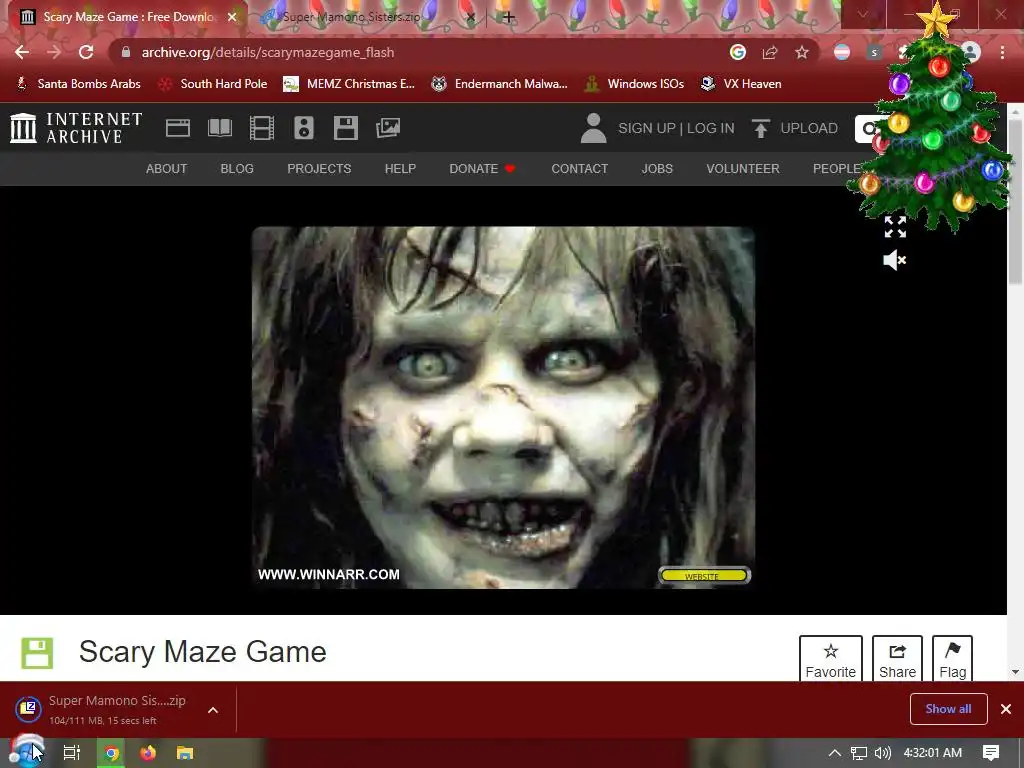This screenshot has width=1024, height=768.
Task: Open the JOBS menu item
Action: pyautogui.click(x=657, y=168)
